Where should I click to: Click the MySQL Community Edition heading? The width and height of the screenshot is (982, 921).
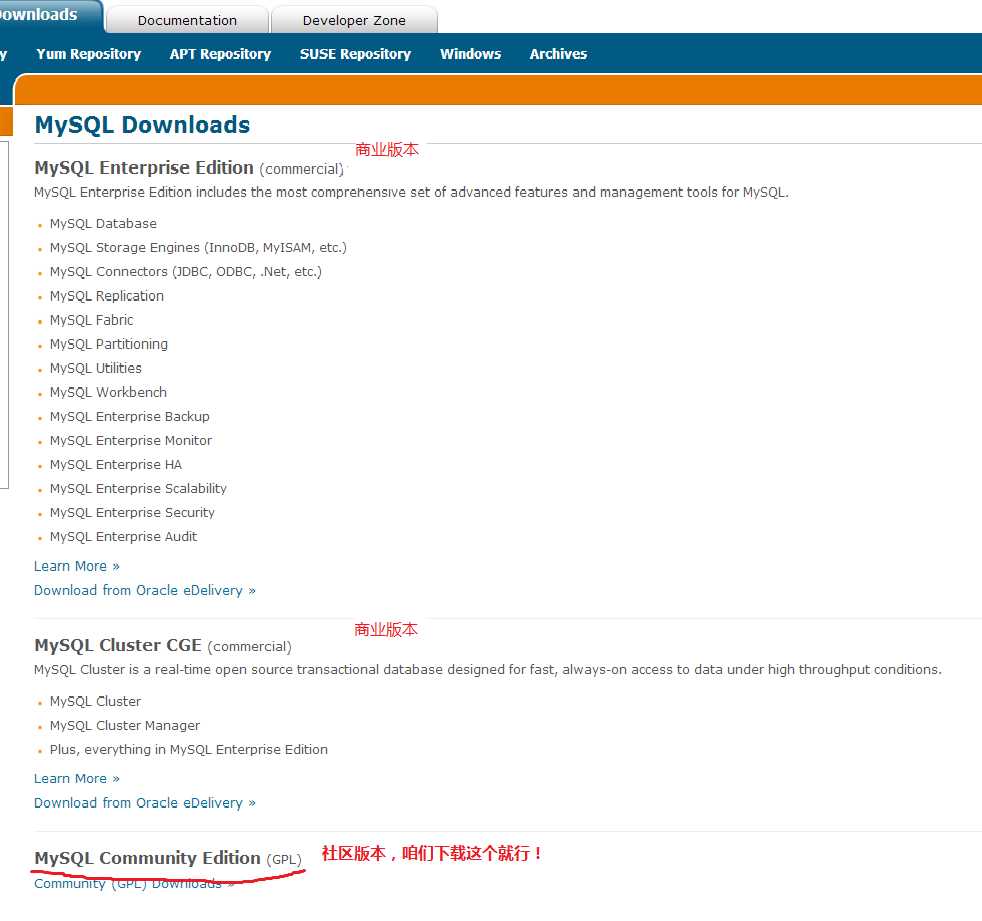coord(147,858)
